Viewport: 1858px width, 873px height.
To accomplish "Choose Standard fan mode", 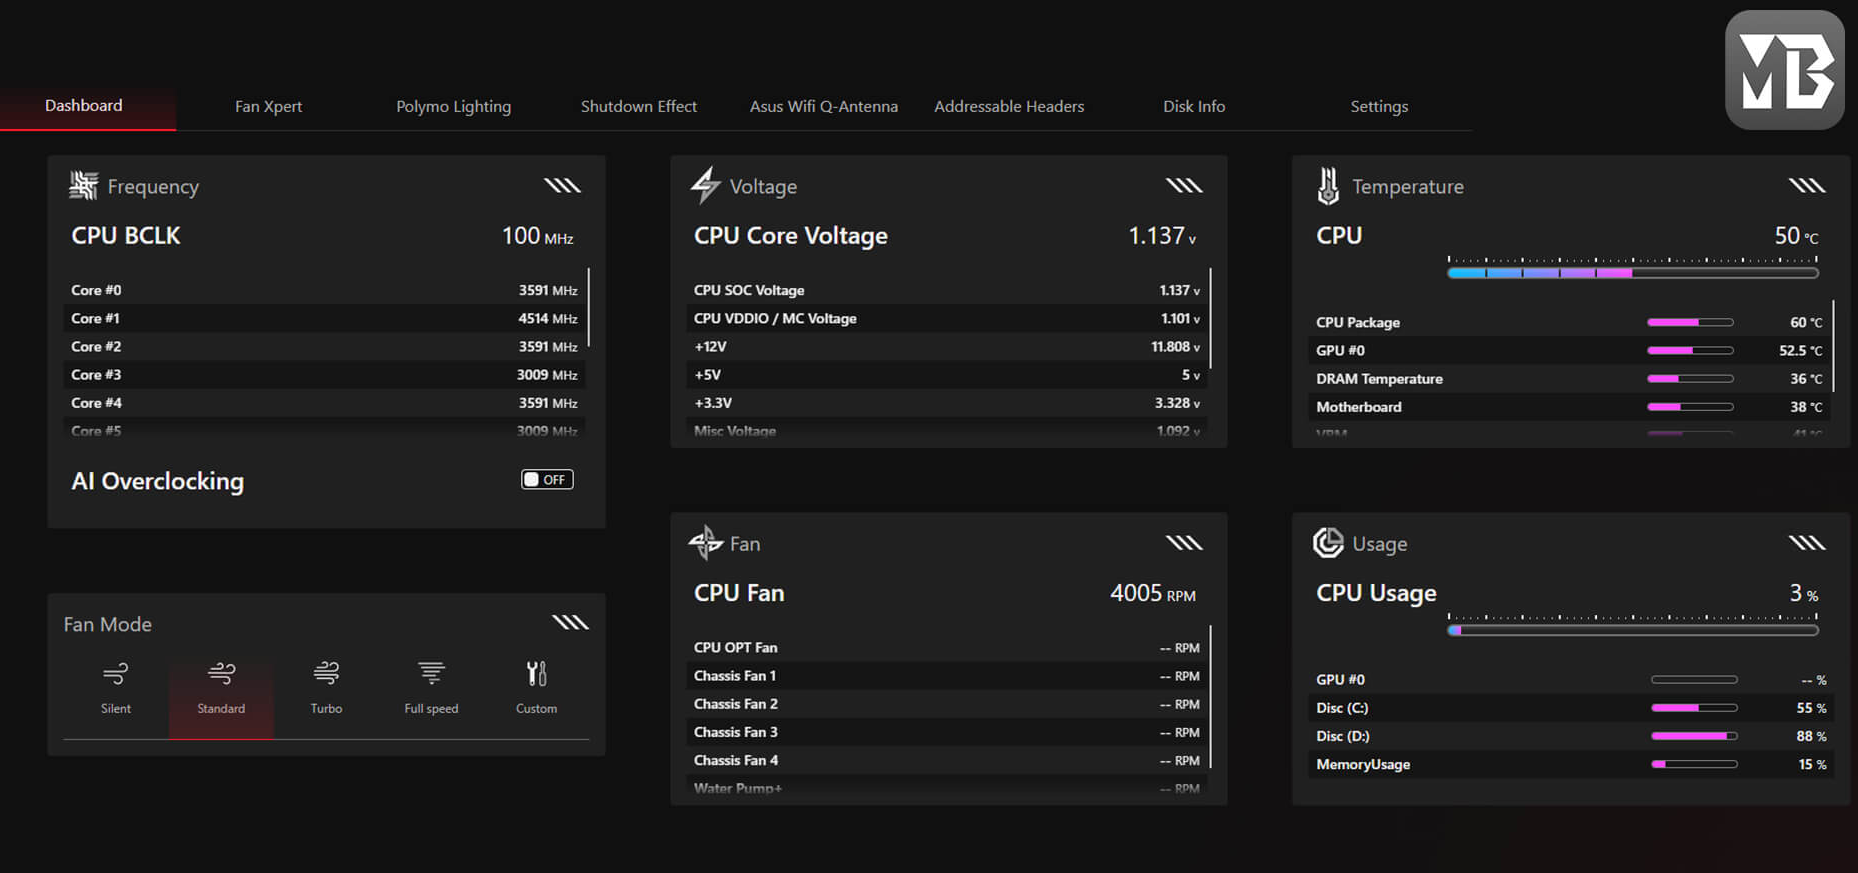I will click(221, 688).
